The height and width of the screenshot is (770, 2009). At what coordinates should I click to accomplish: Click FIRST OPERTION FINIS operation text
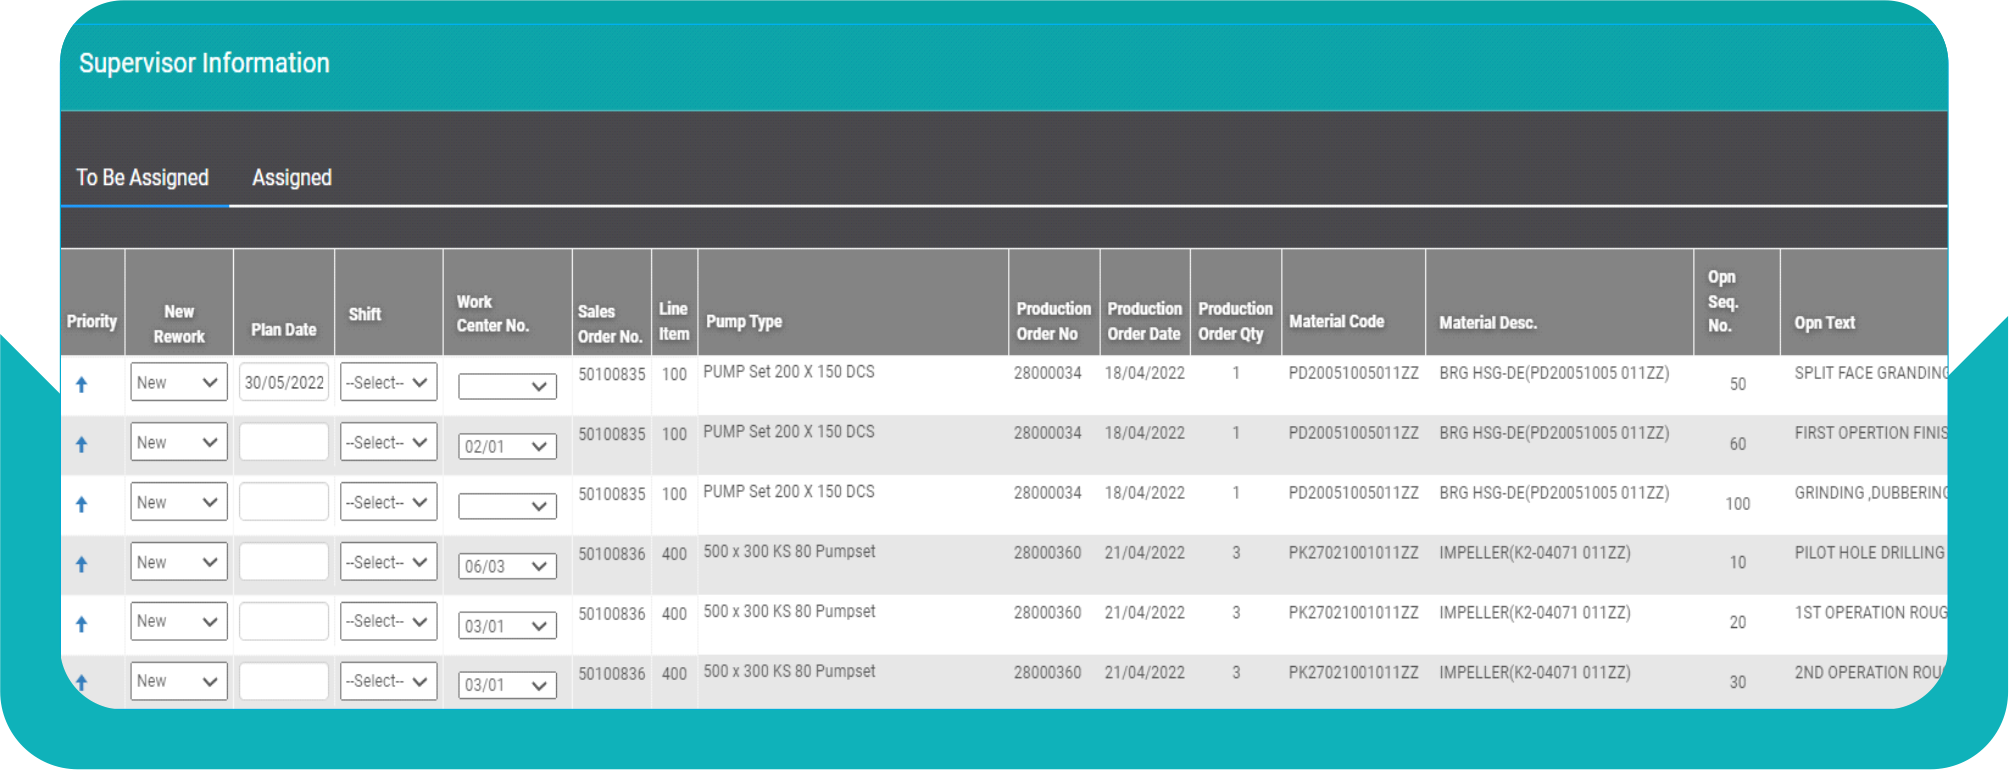1871,433
